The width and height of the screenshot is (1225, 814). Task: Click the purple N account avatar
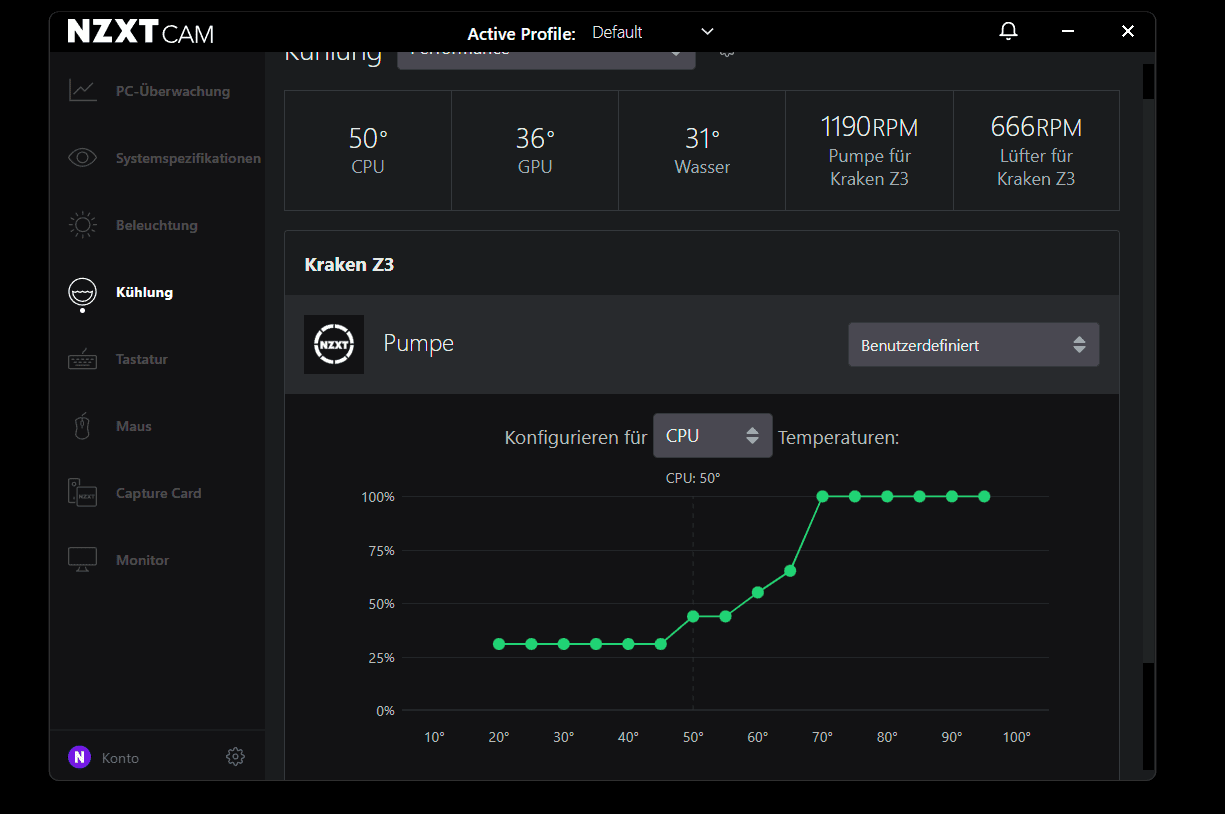pos(79,757)
